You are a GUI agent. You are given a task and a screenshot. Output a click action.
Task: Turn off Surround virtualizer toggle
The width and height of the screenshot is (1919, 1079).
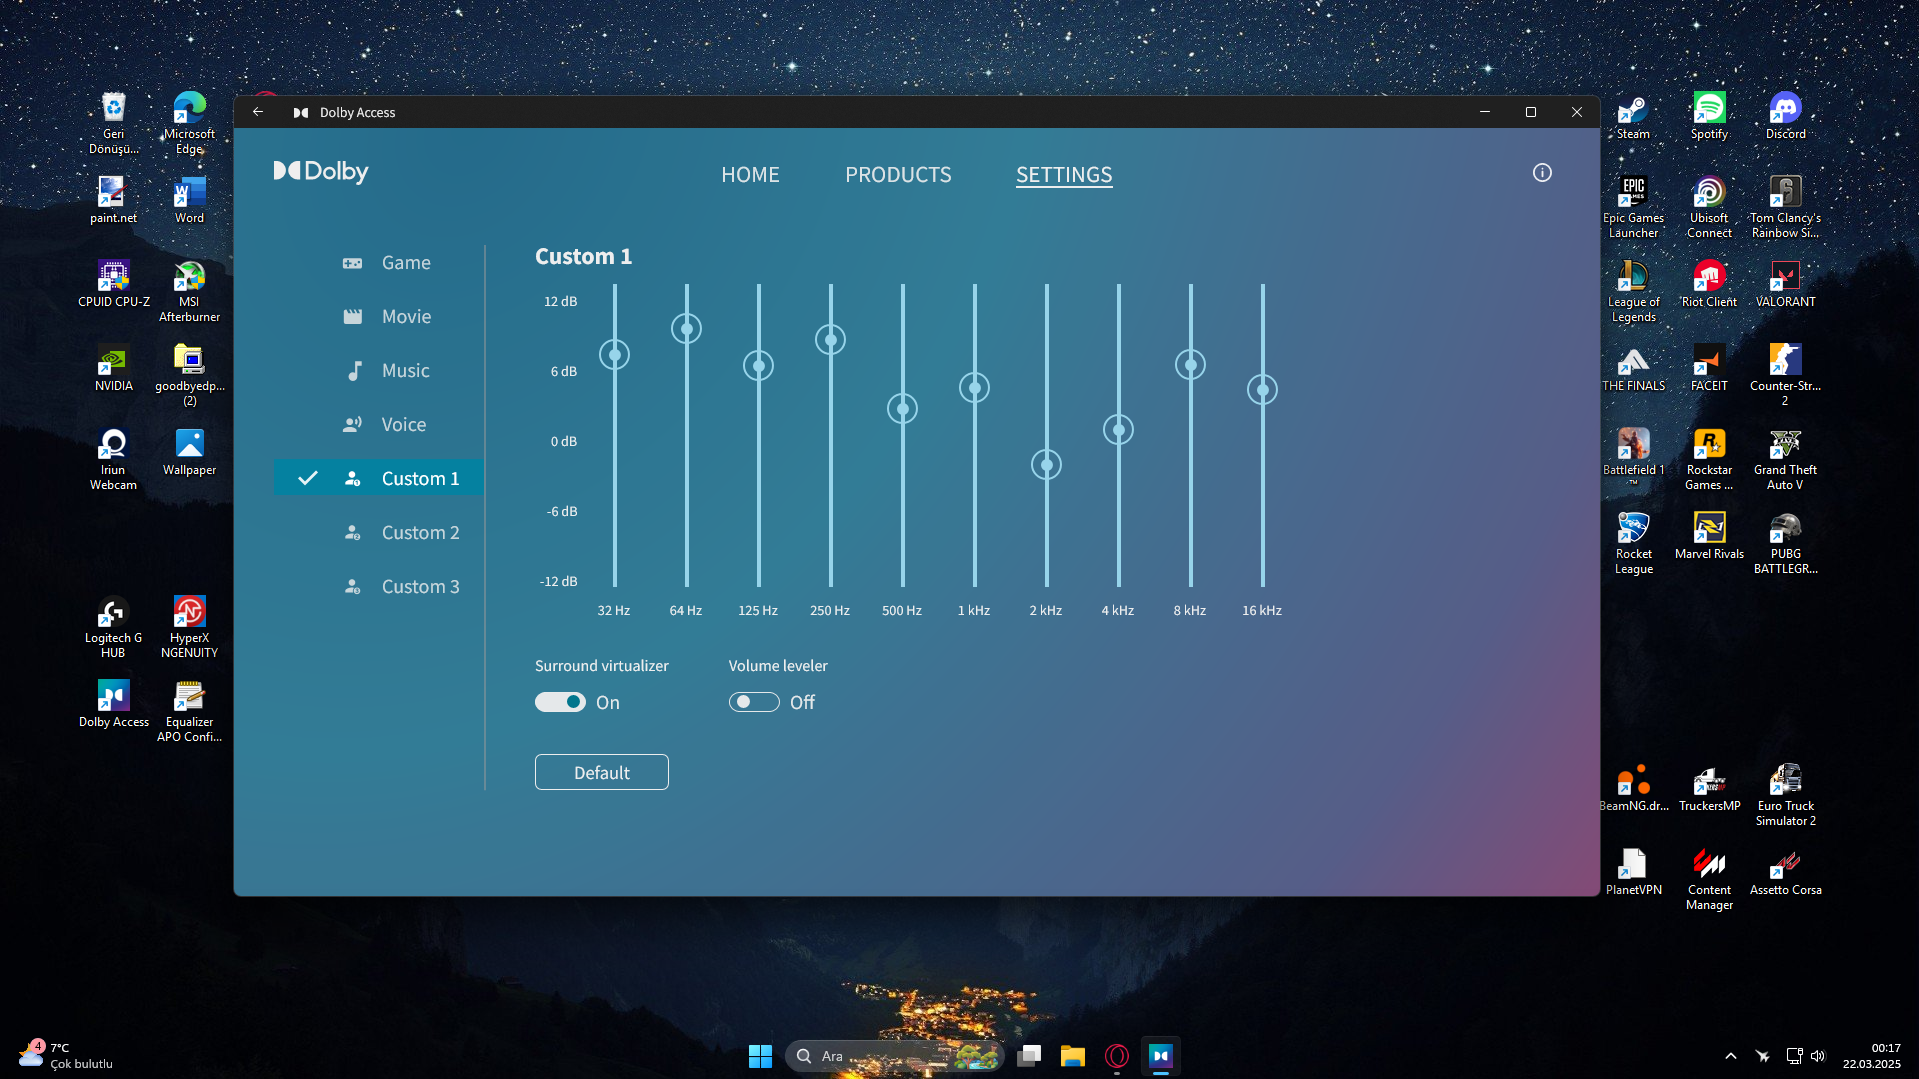(560, 702)
